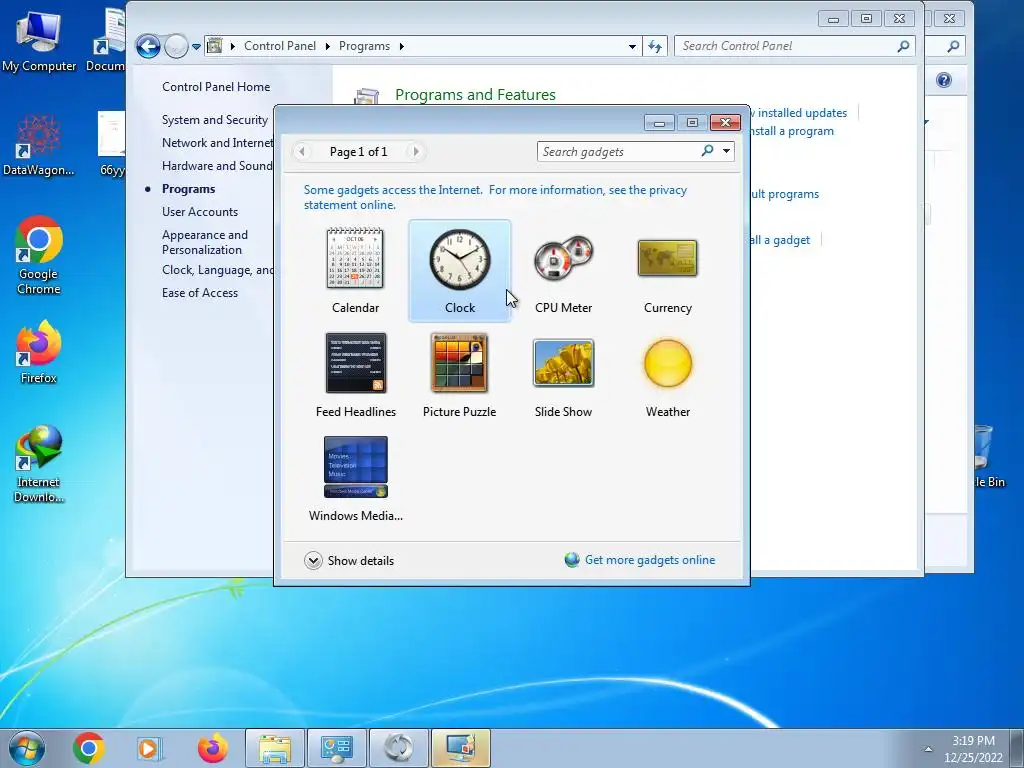Screen dimensions: 1024x768
Task: Select the Currency gadget icon
Action: coord(667,258)
